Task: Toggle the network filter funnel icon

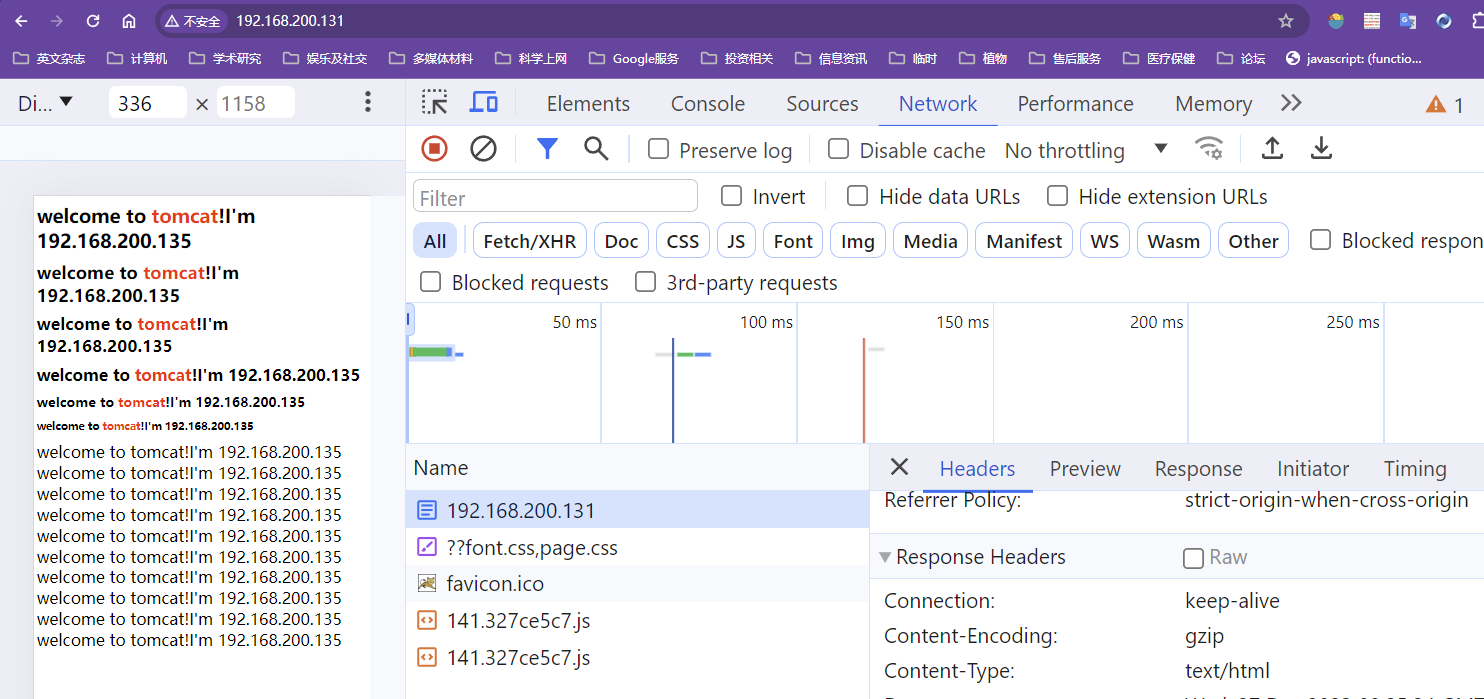Action: pyautogui.click(x=546, y=149)
